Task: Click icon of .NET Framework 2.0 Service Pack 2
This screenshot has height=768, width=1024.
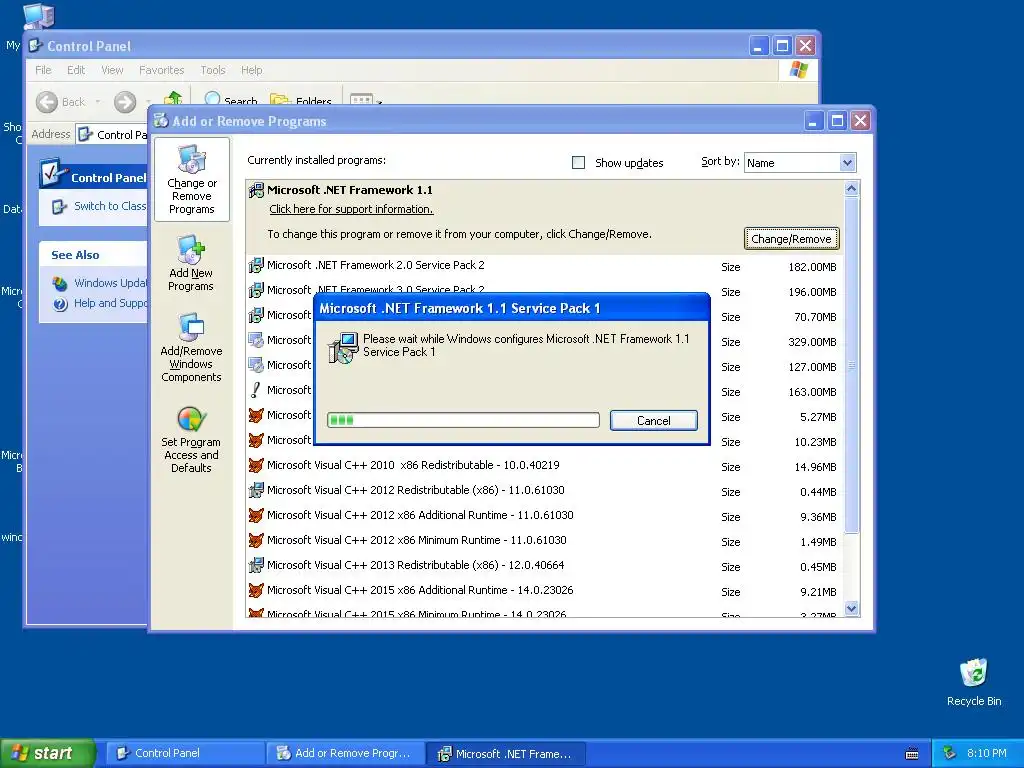Action: (257, 265)
